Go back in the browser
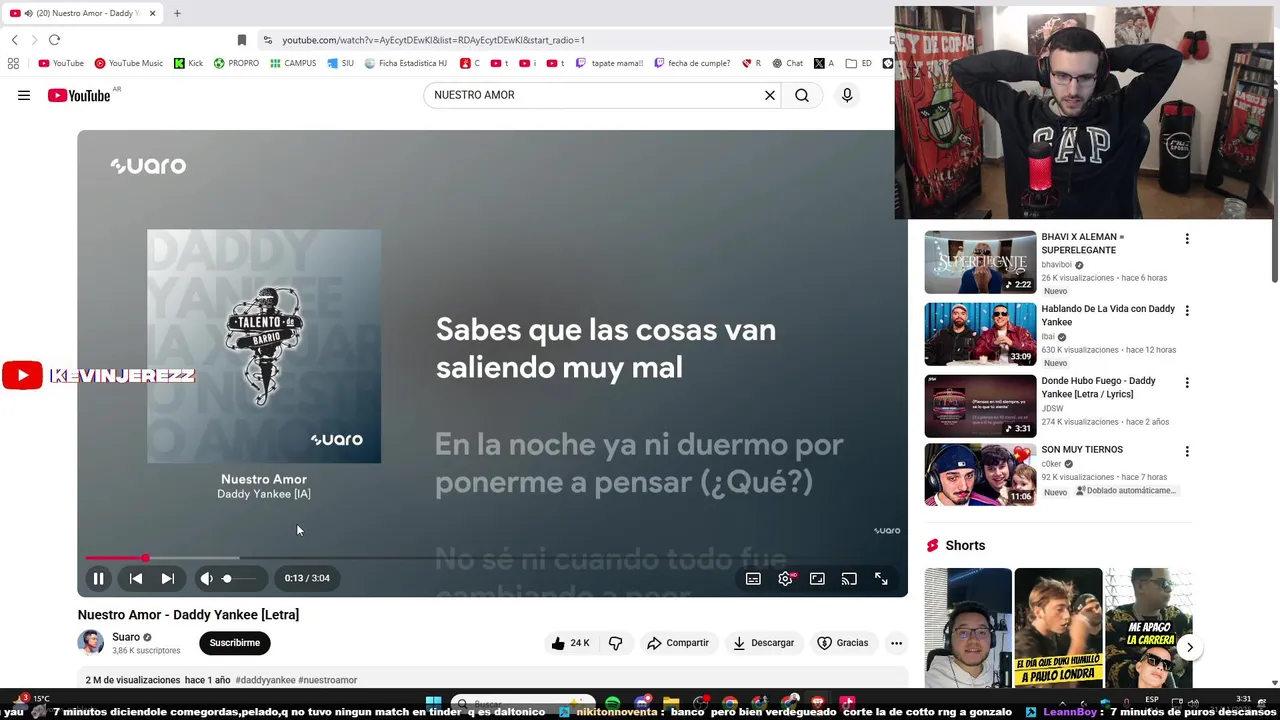 coord(14,40)
